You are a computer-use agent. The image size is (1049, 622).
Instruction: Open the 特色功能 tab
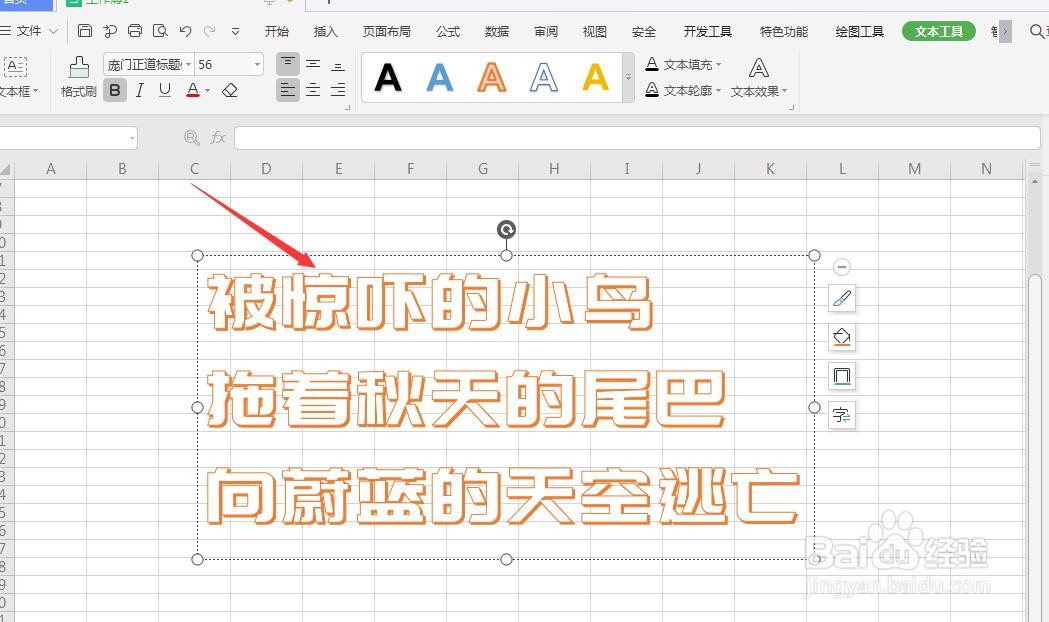click(x=783, y=31)
